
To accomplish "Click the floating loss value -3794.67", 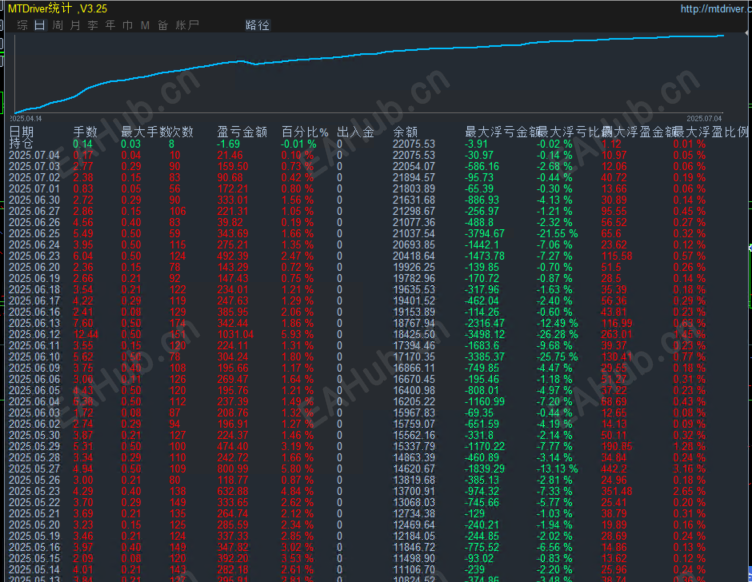I will (484, 233).
